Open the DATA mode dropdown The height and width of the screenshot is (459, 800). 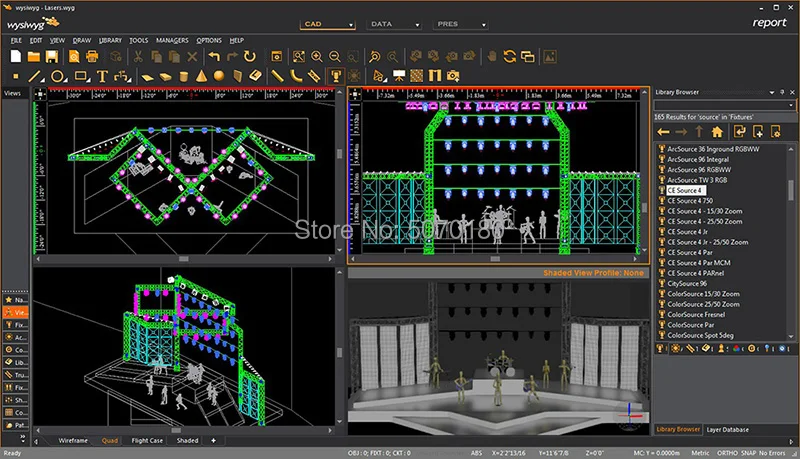click(394, 24)
